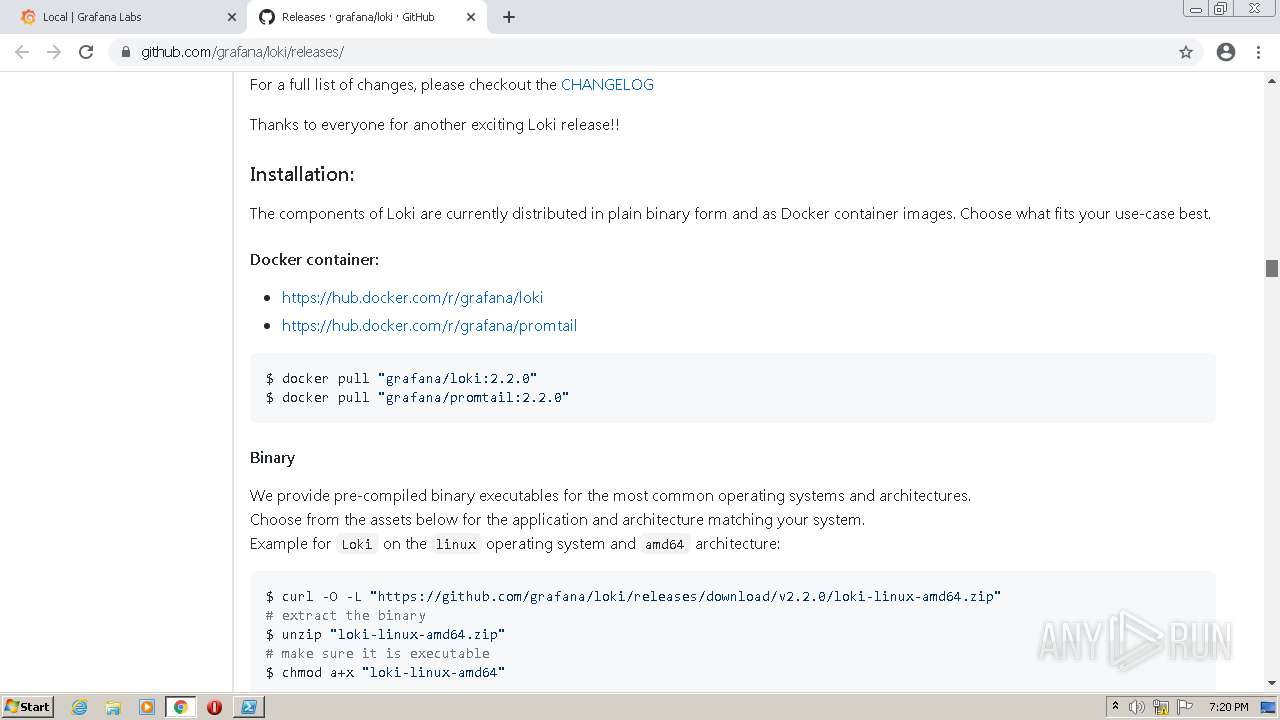Click the page scrollbar thumb
This screenshot has height=720, width=1280.
click(1272, 268)
